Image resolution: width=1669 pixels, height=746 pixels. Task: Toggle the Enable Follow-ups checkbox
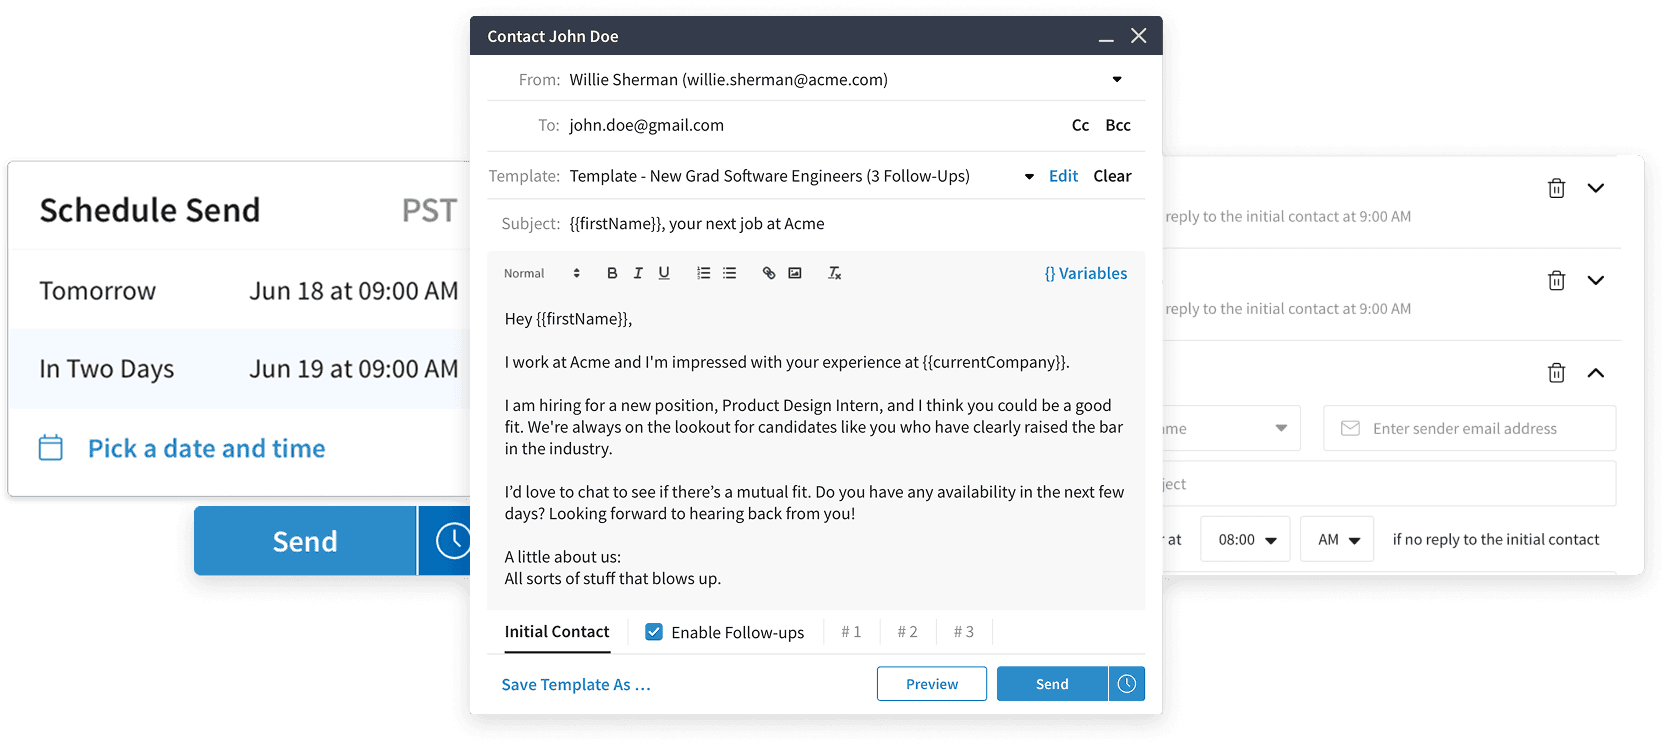654,632
